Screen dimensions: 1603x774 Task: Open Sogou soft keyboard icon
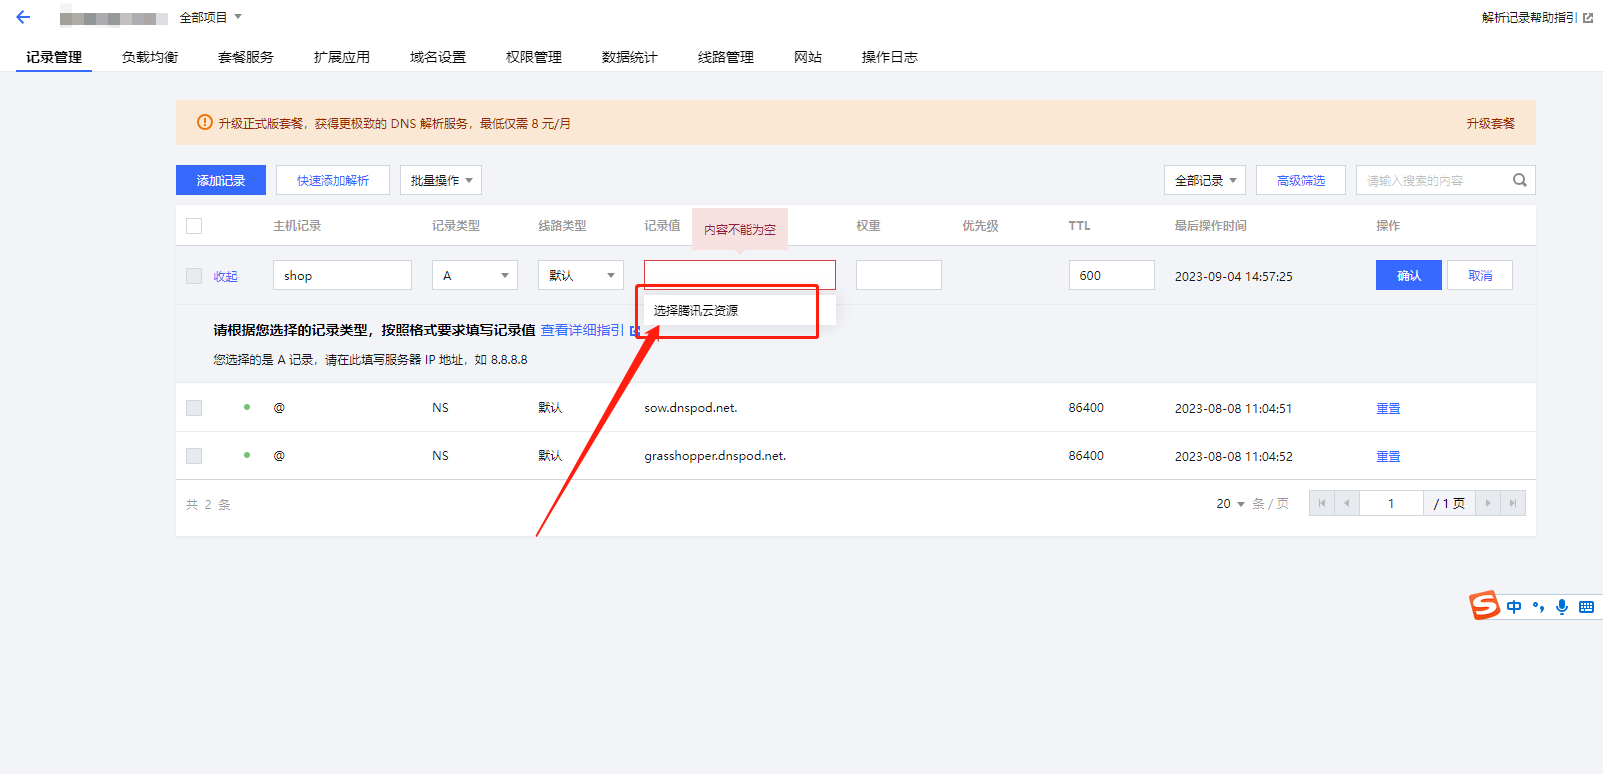(x=1586, y=607)
